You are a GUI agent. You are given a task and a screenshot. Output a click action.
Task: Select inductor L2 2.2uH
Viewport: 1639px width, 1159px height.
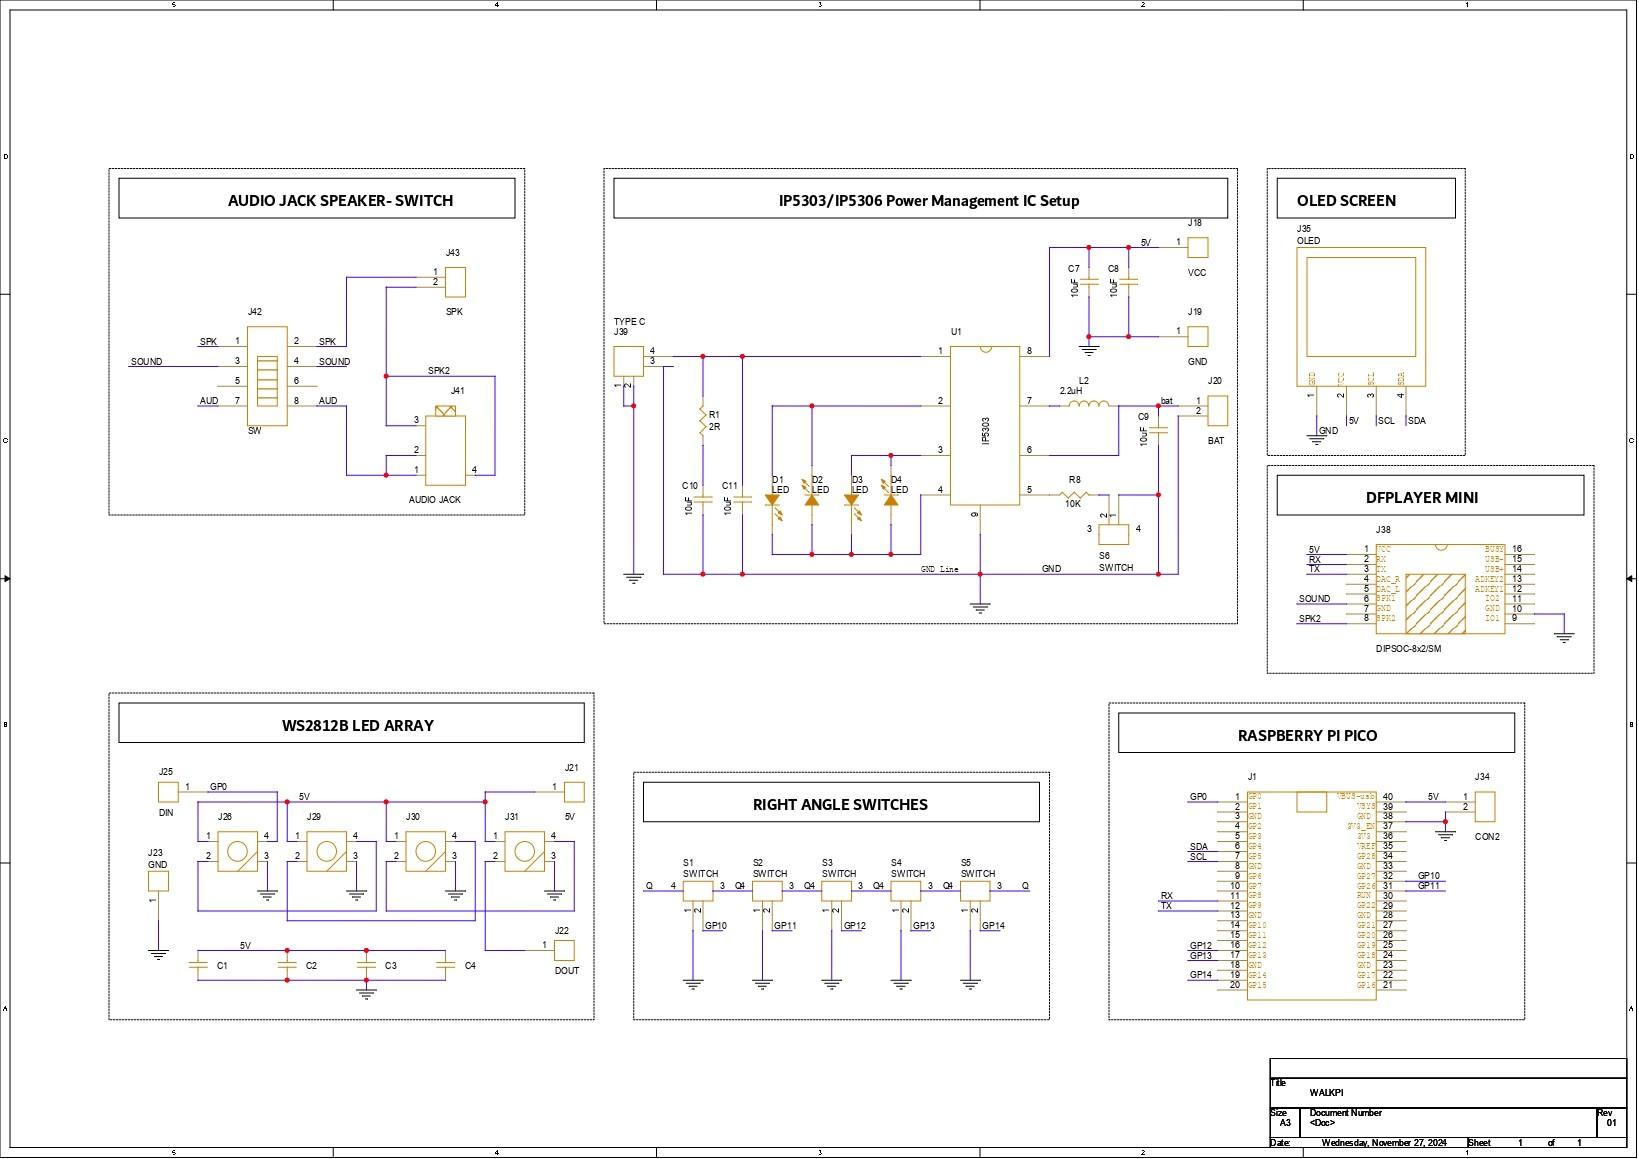tap(1088, 404)
